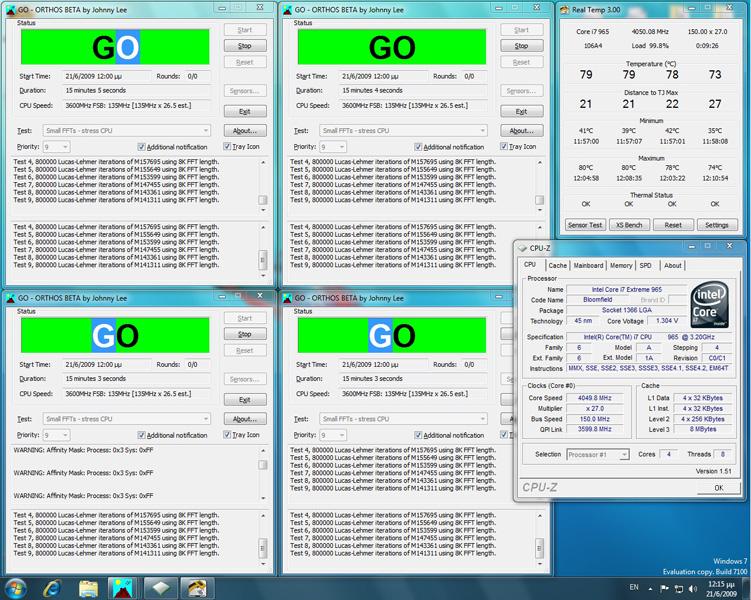
Task: Click the Intel Core i7 logo in CPU-Z
Action: click(709, 305)
